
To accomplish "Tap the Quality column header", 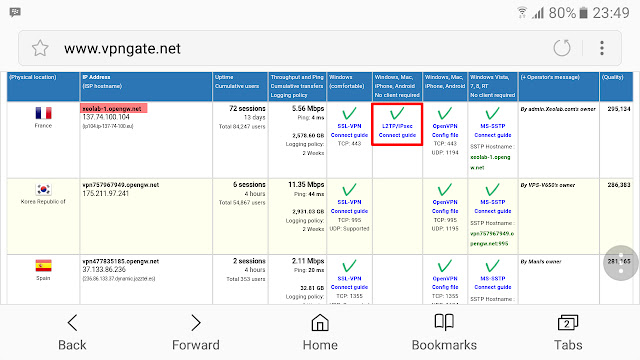I will coord(616,86).
